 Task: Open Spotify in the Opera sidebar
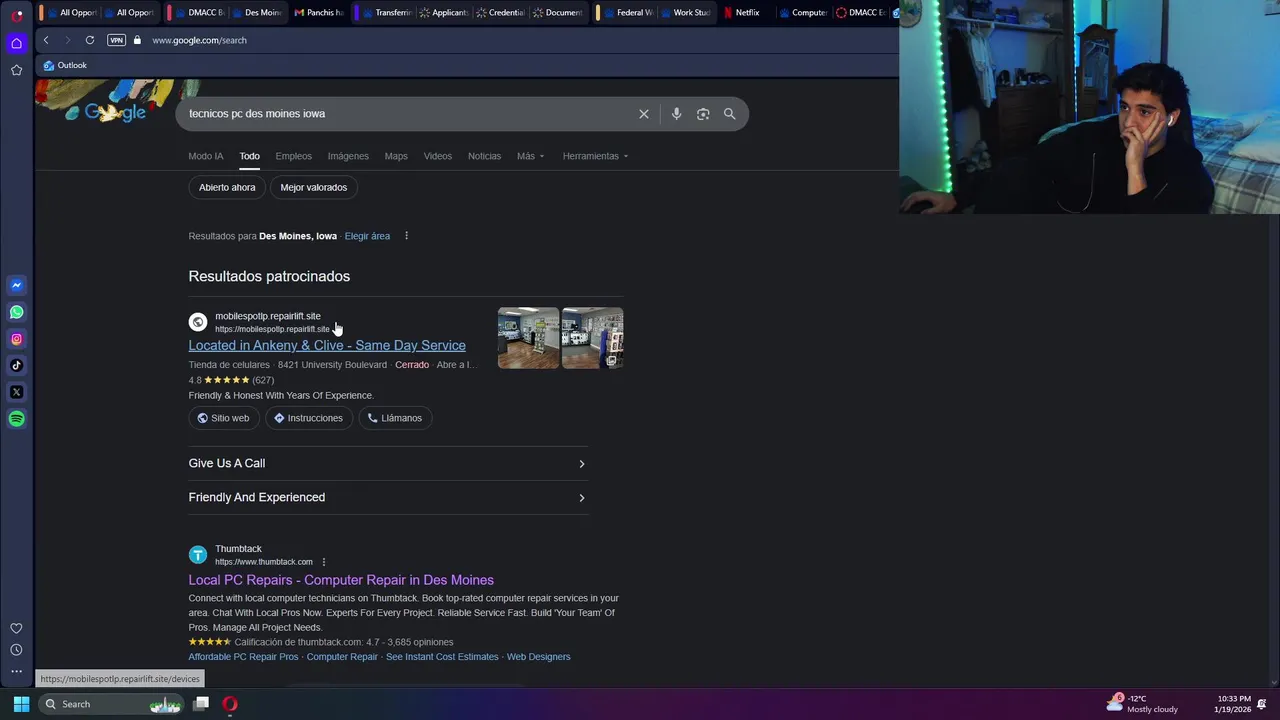point(16,419)
